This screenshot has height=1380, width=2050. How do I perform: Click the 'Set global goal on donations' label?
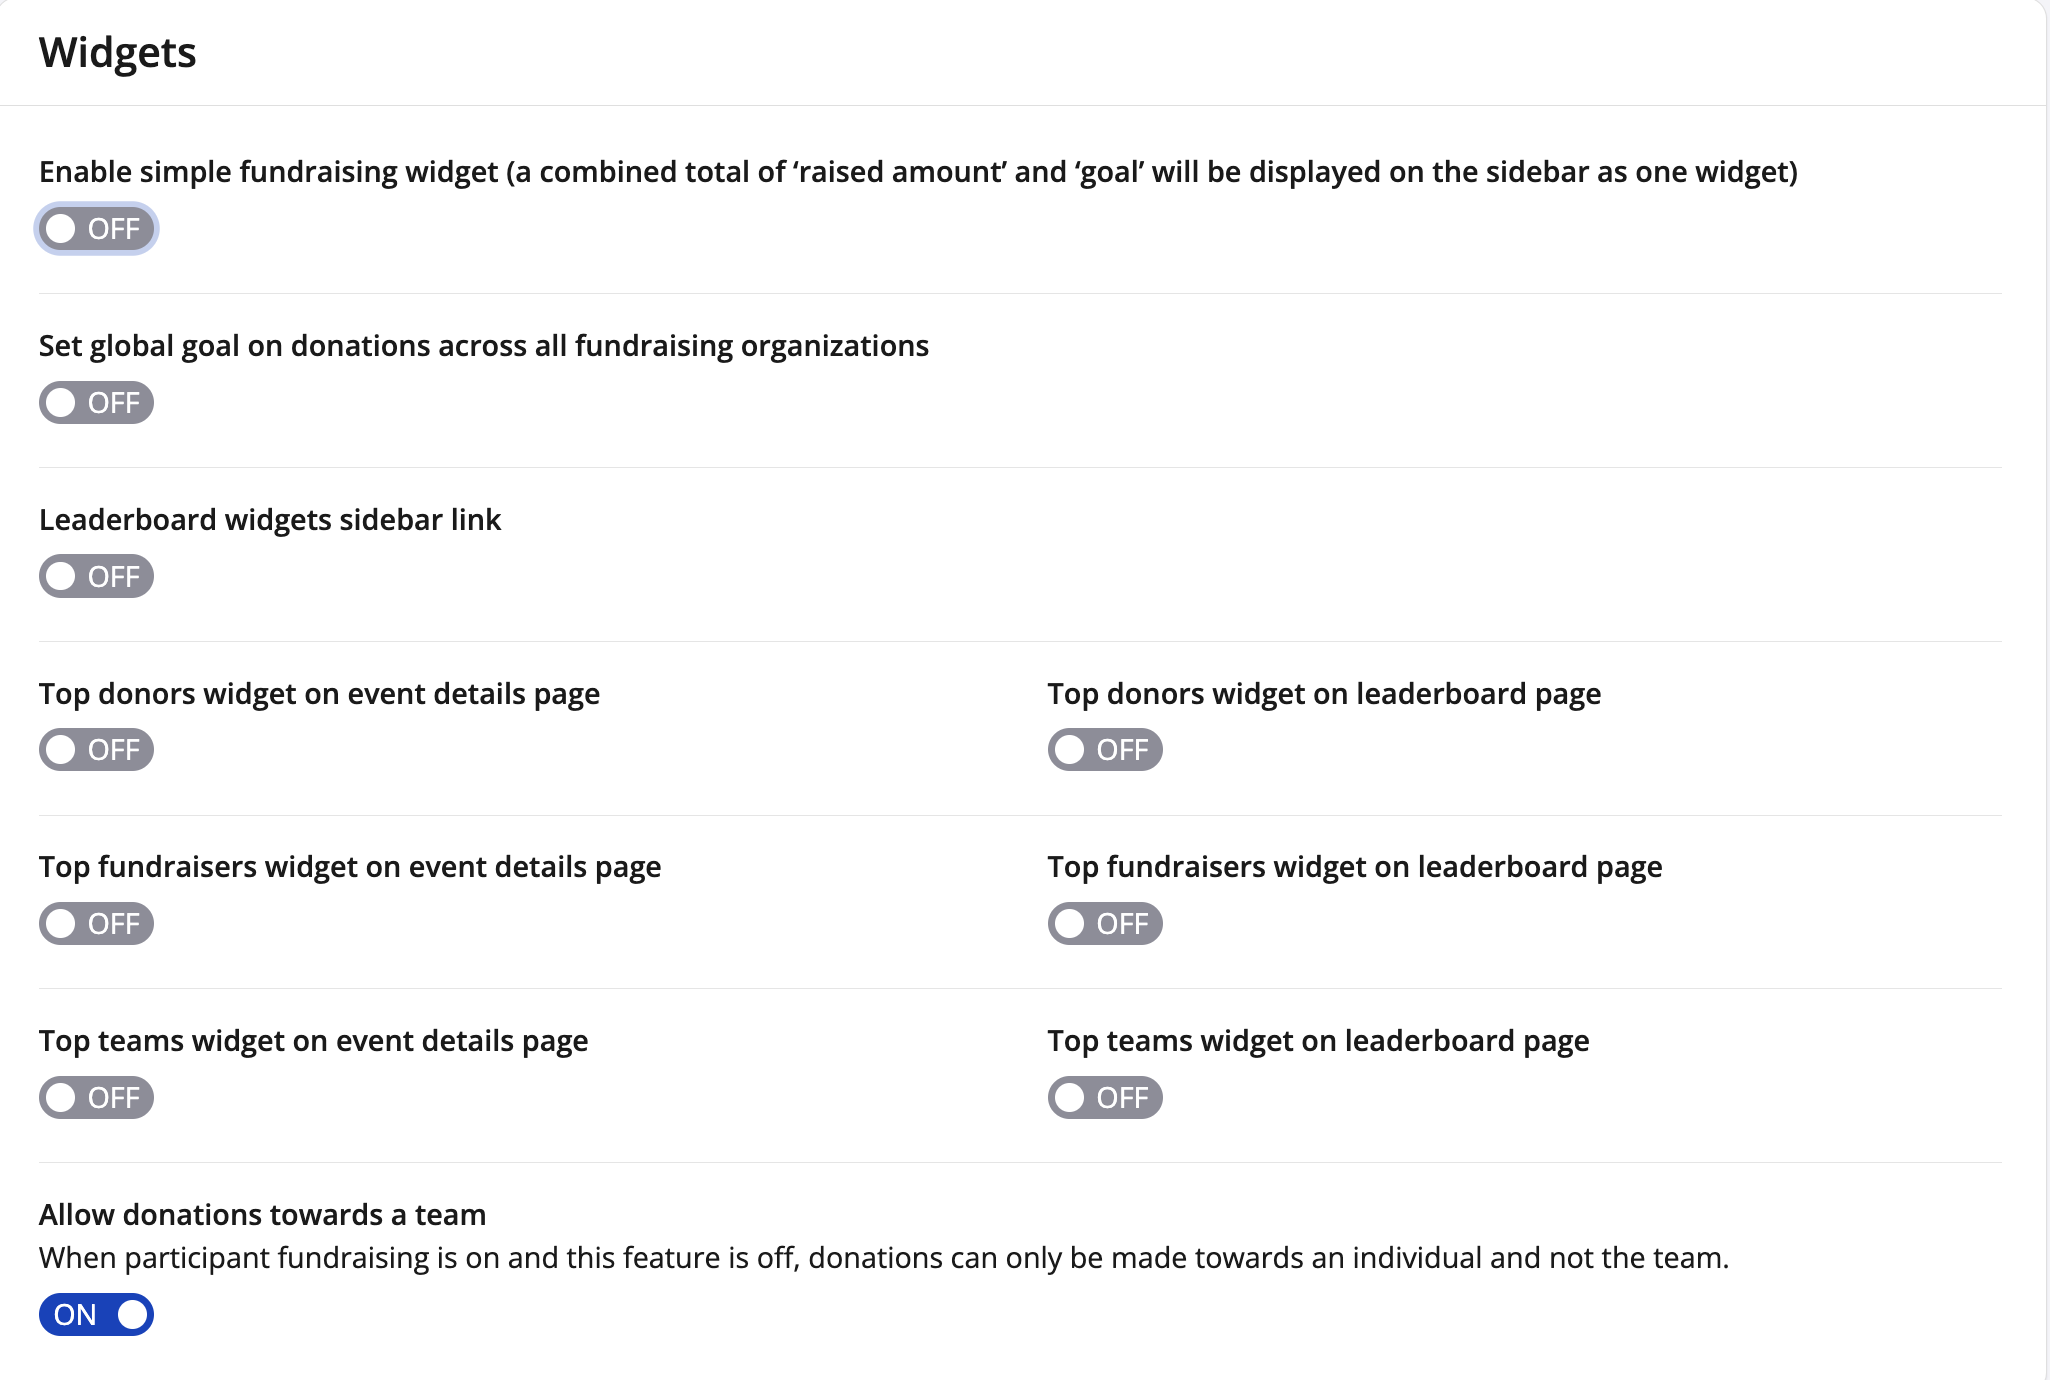[x=483, y=346]
